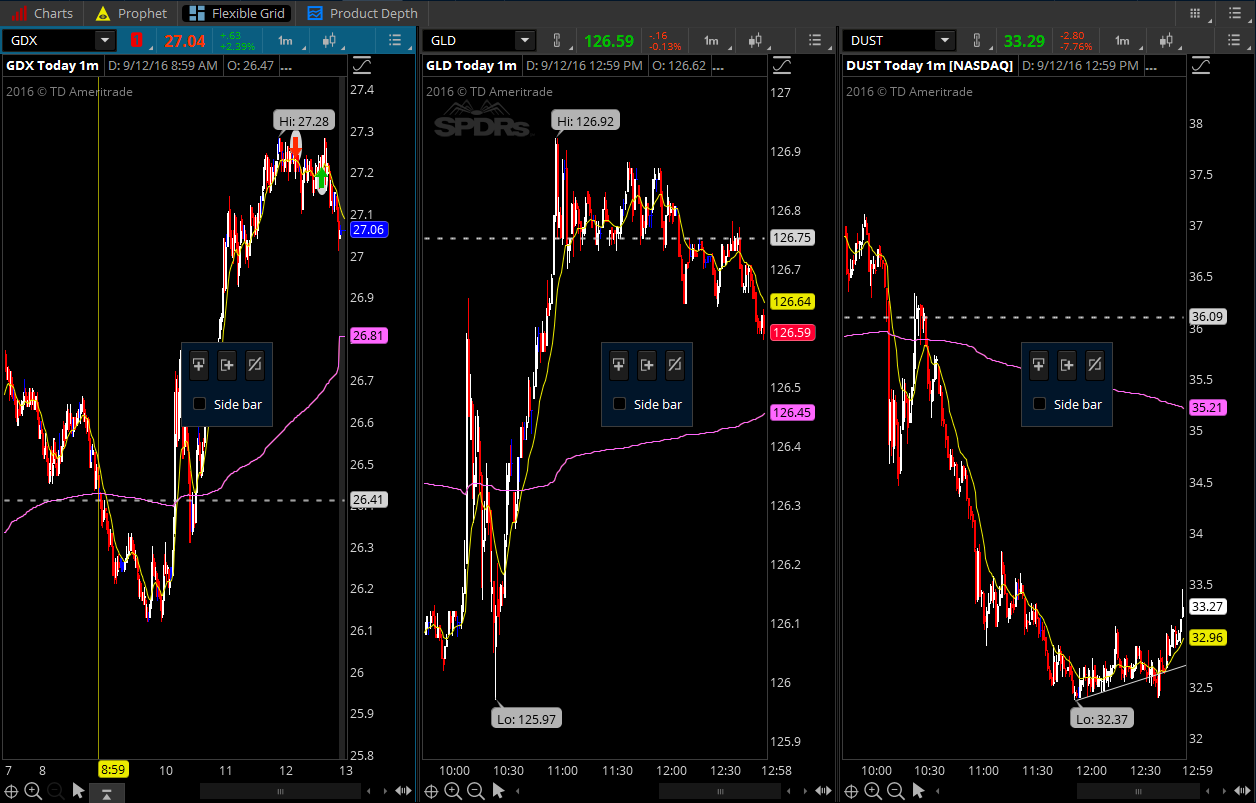1256x803 pixels.
Task: Open the 1m timeframe menu for GLD
Action: pyautogui.click(x=711, y=40)
